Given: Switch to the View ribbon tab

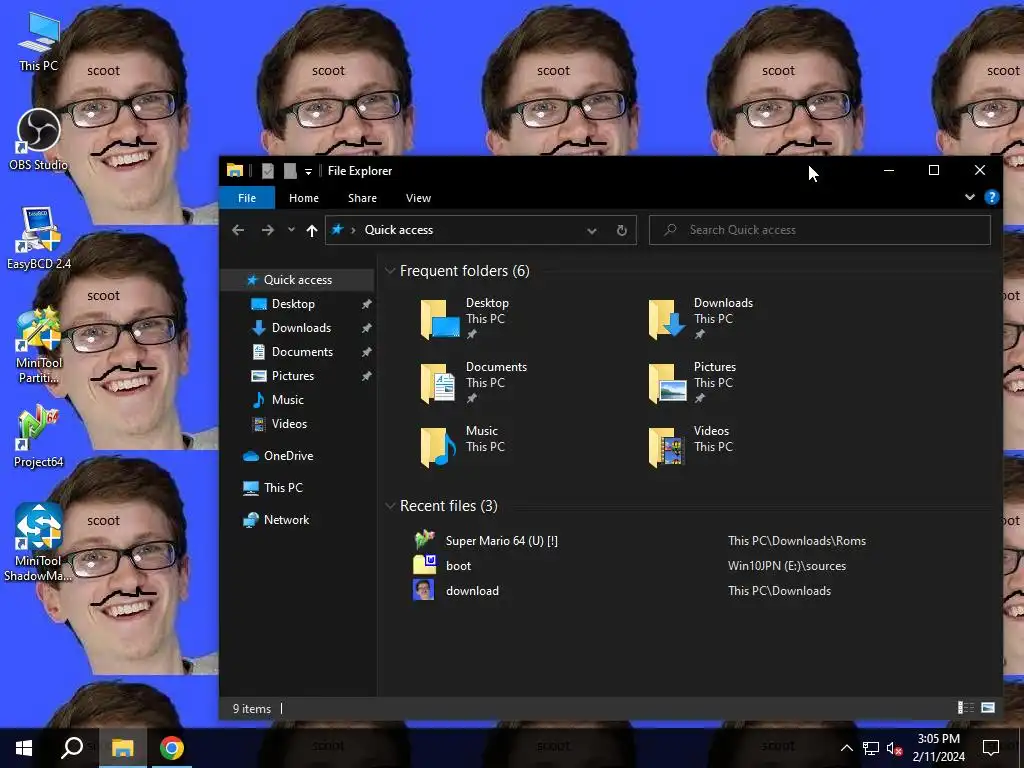Looking at the screenshot, I should pos(418,198).
